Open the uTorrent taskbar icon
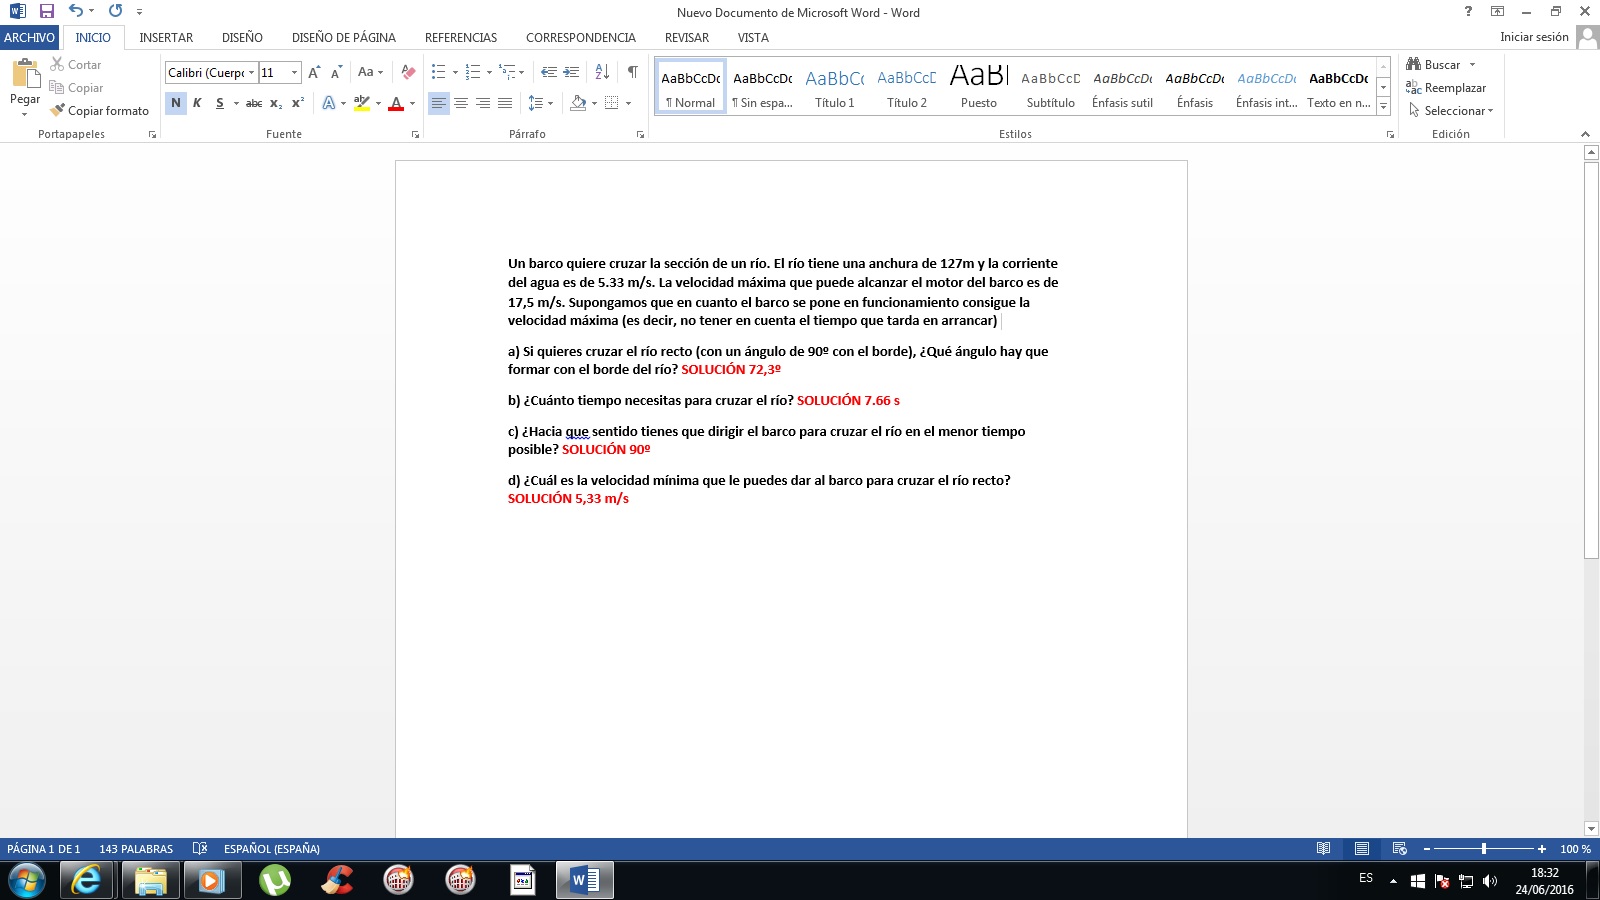Viewport: 1600px width, 900px height. click(274, 880)
